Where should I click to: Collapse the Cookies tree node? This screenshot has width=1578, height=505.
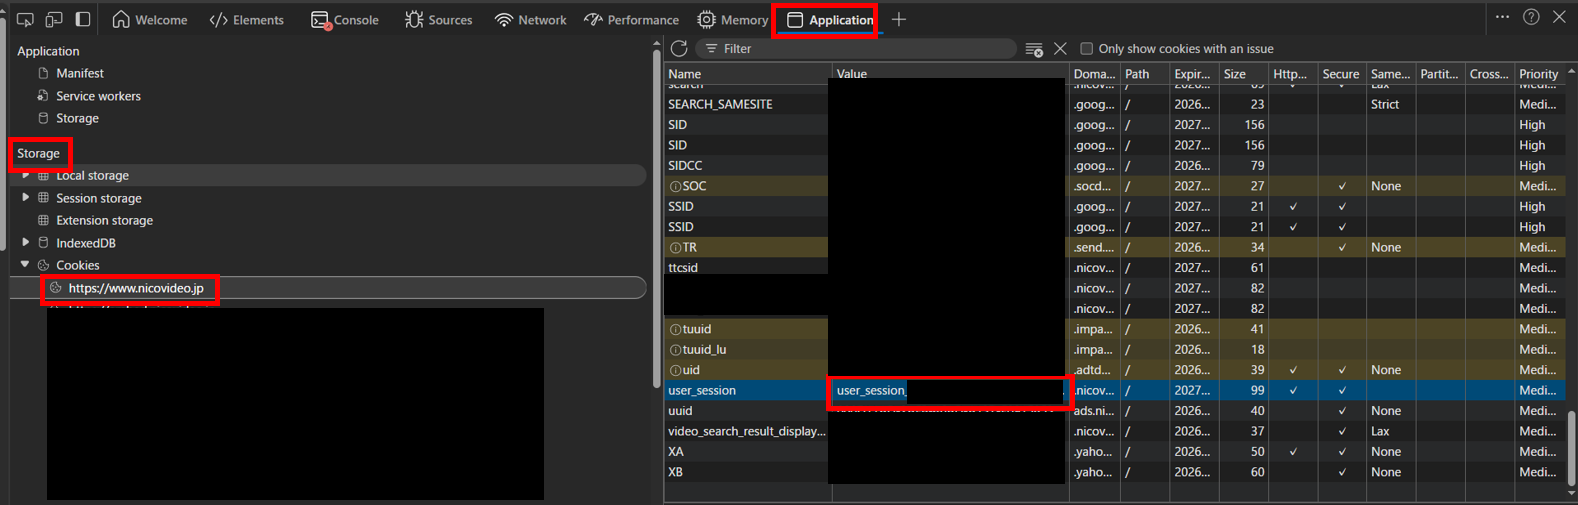click(x=26, y=265)
